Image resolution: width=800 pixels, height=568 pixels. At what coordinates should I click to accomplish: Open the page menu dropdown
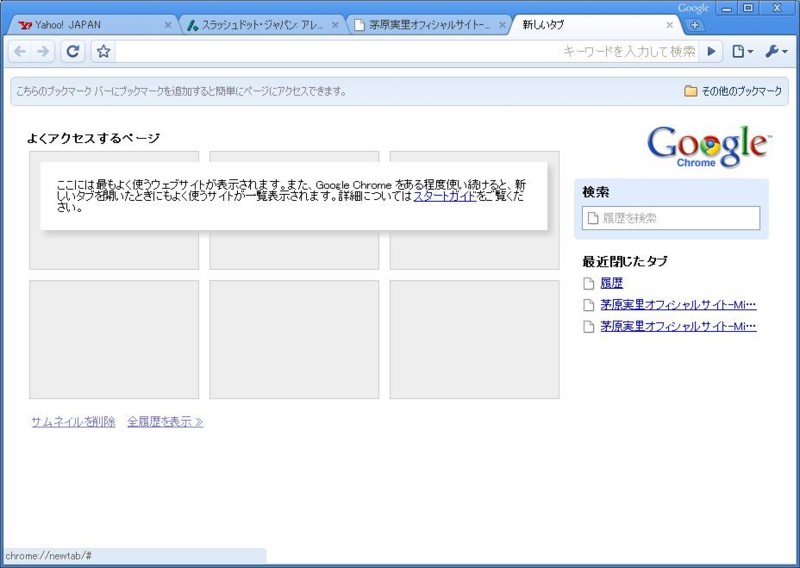point(742,52)
